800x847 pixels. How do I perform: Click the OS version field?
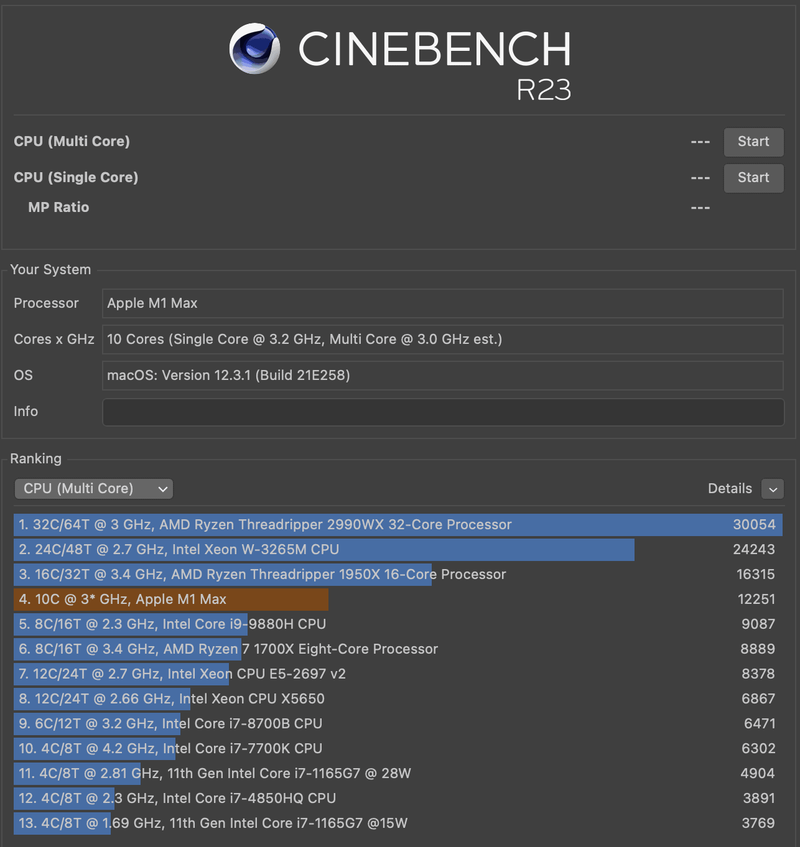pos(443,376)
